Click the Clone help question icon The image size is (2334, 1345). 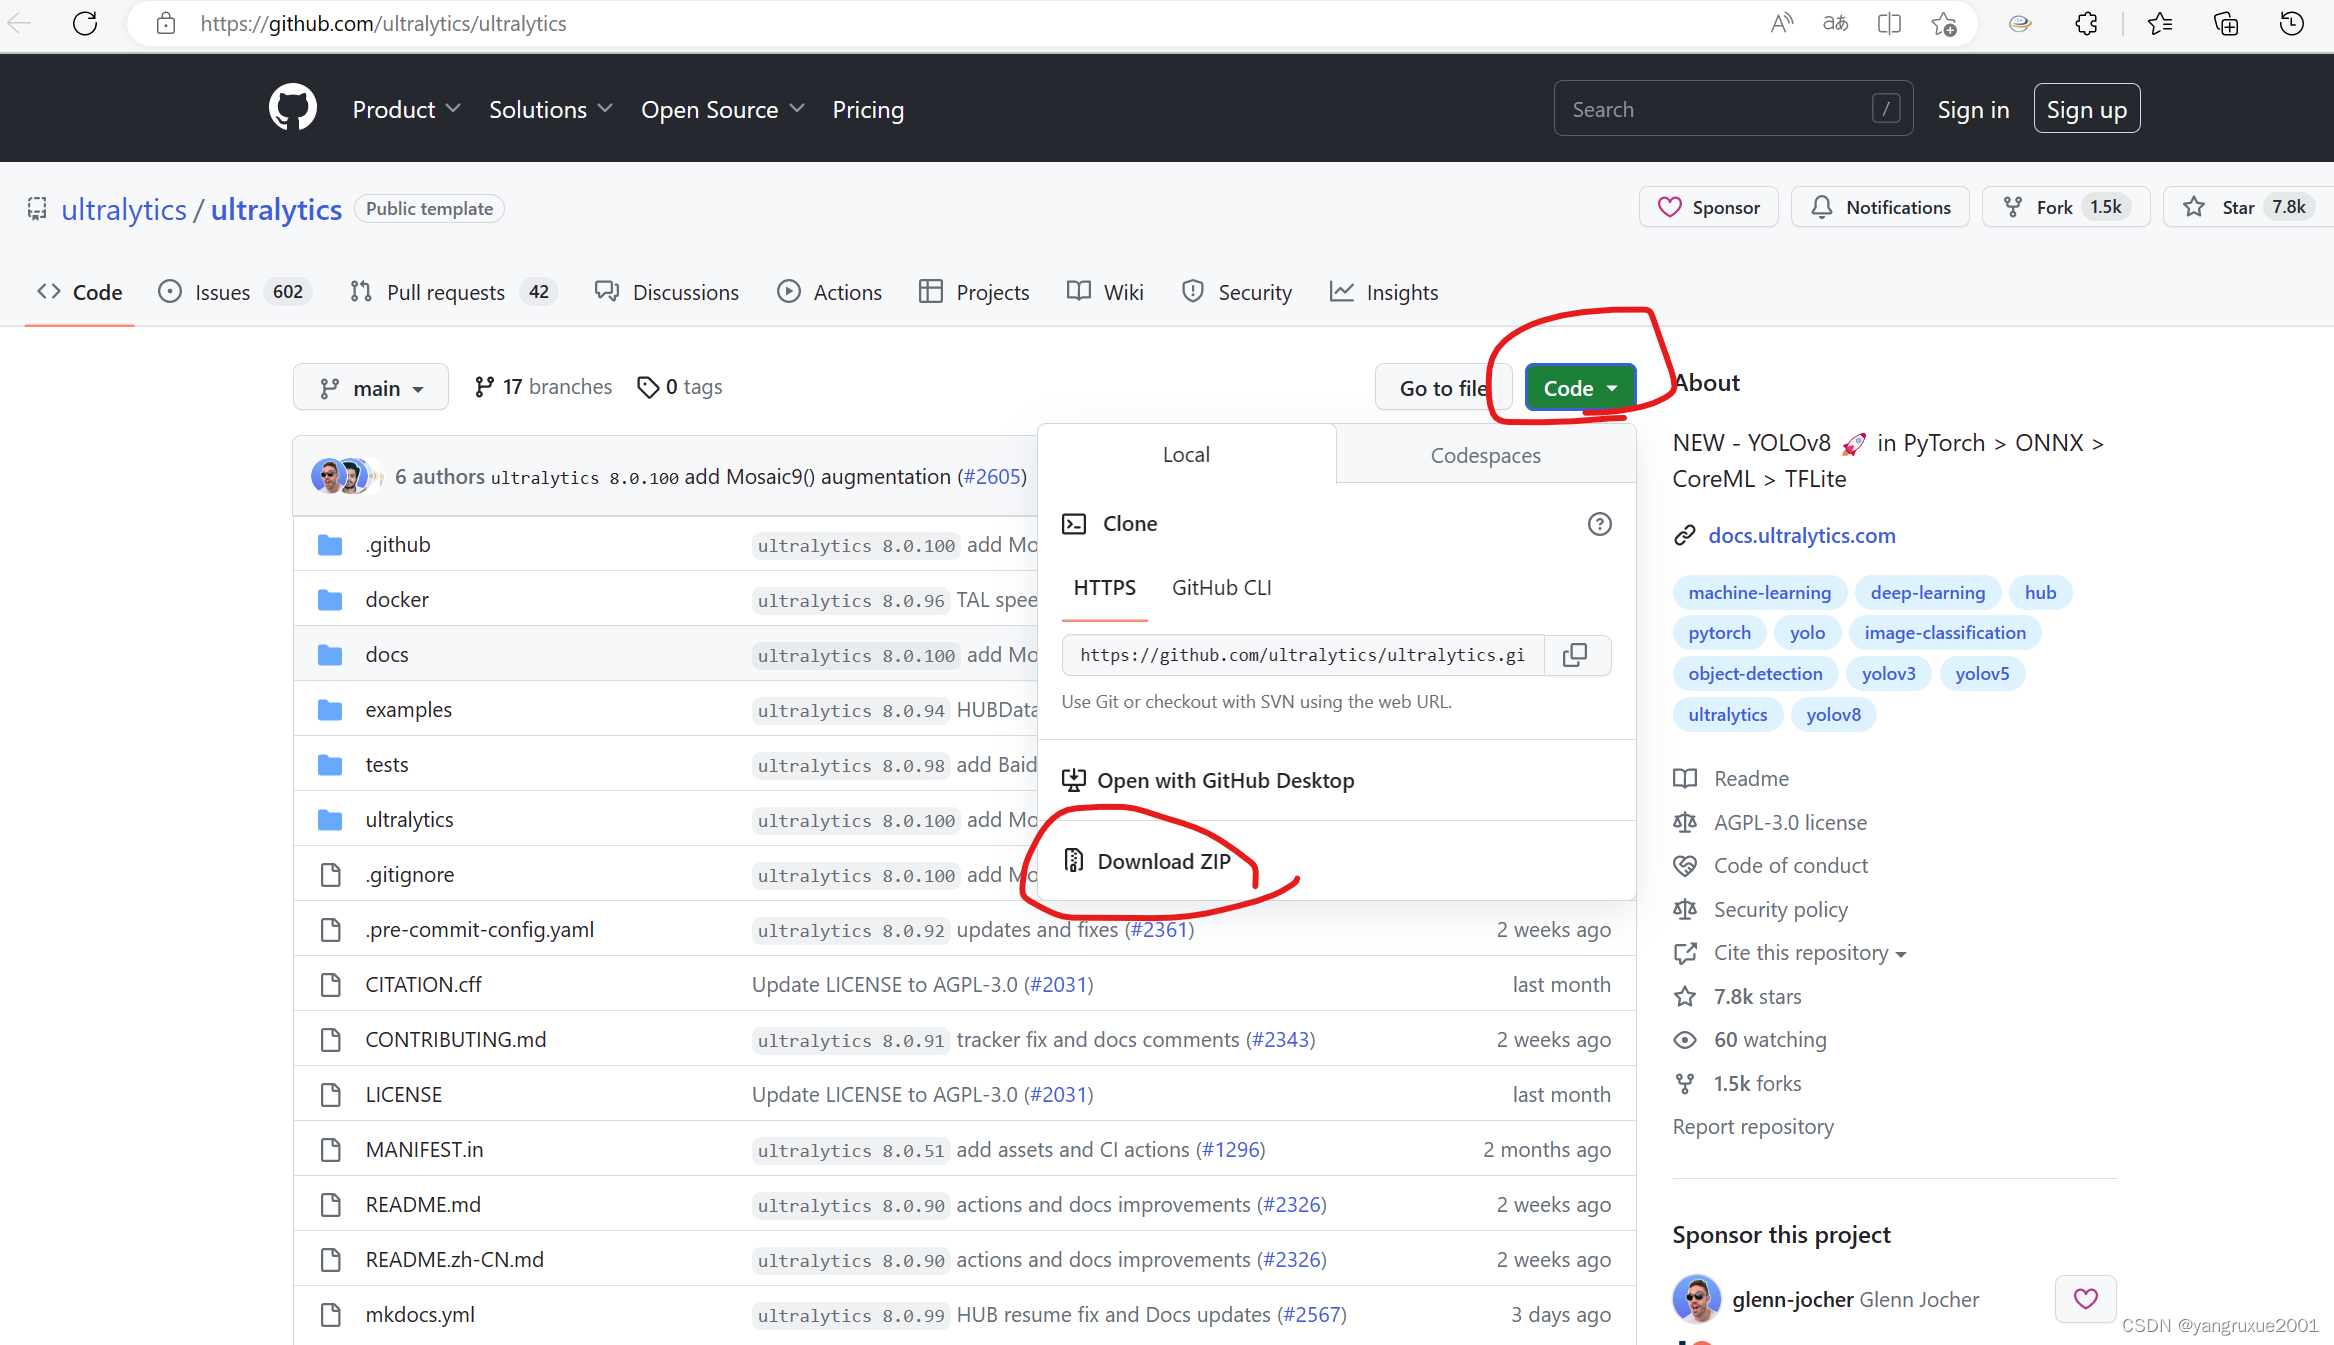pyautogui.click(x=1599, y=524)
